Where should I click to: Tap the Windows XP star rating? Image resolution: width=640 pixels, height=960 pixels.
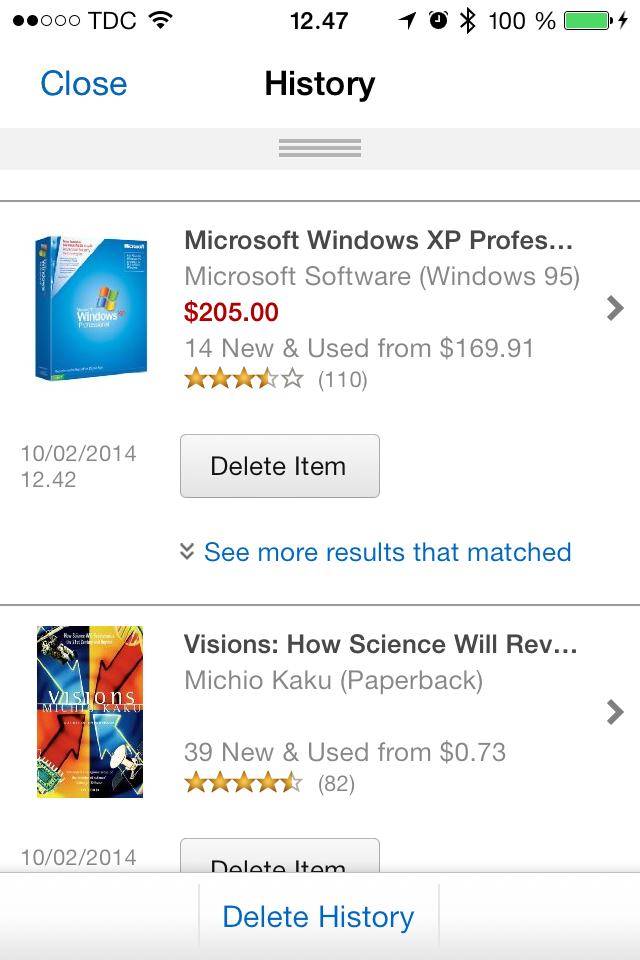coord(243,379)
